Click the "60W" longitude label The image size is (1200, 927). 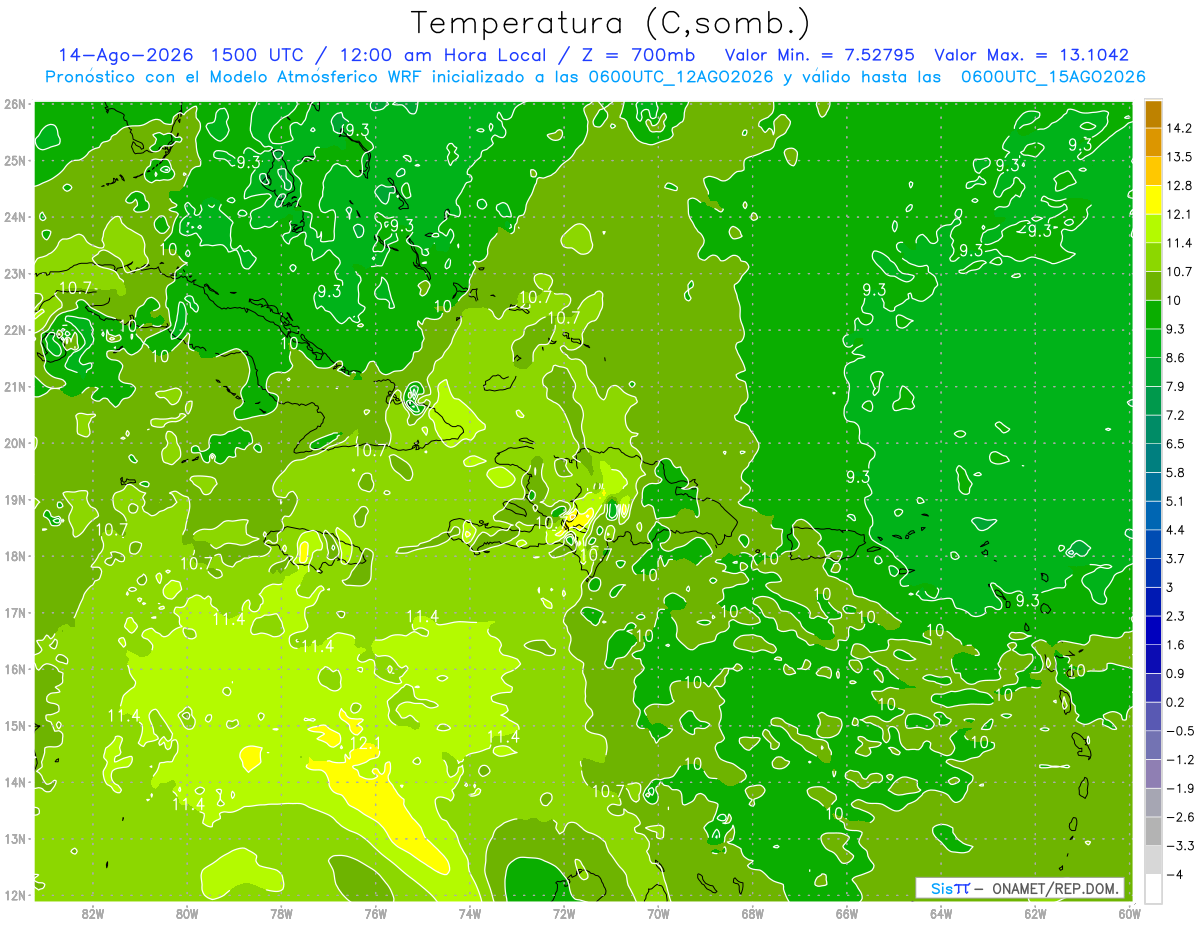coord(1129,913)
